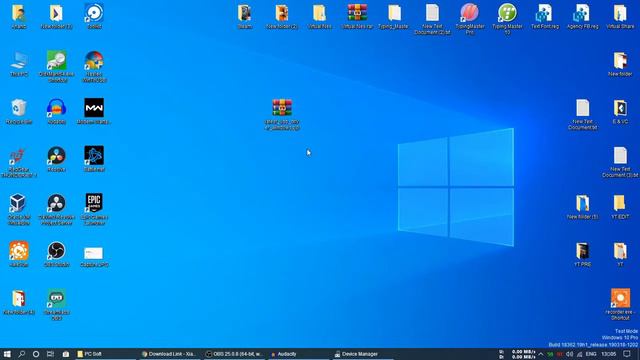The image size is (640, 360).
Task: Open ENG language indicator
Action: (x=591, y=354)
